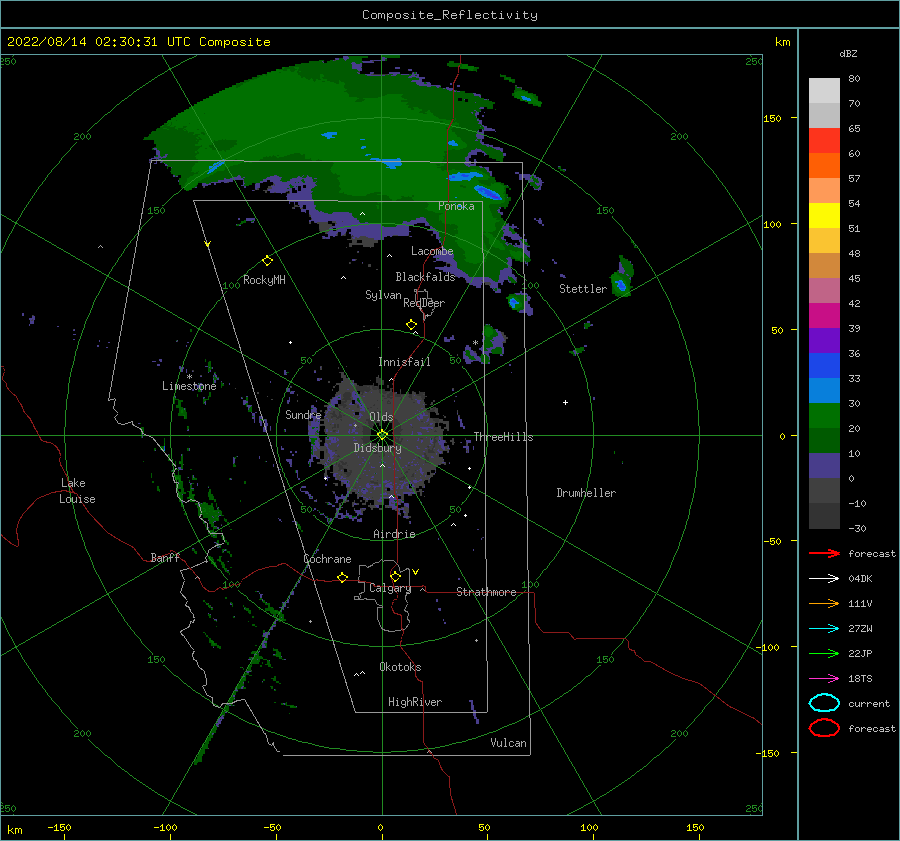Click the Banff label

coord(165,558)
